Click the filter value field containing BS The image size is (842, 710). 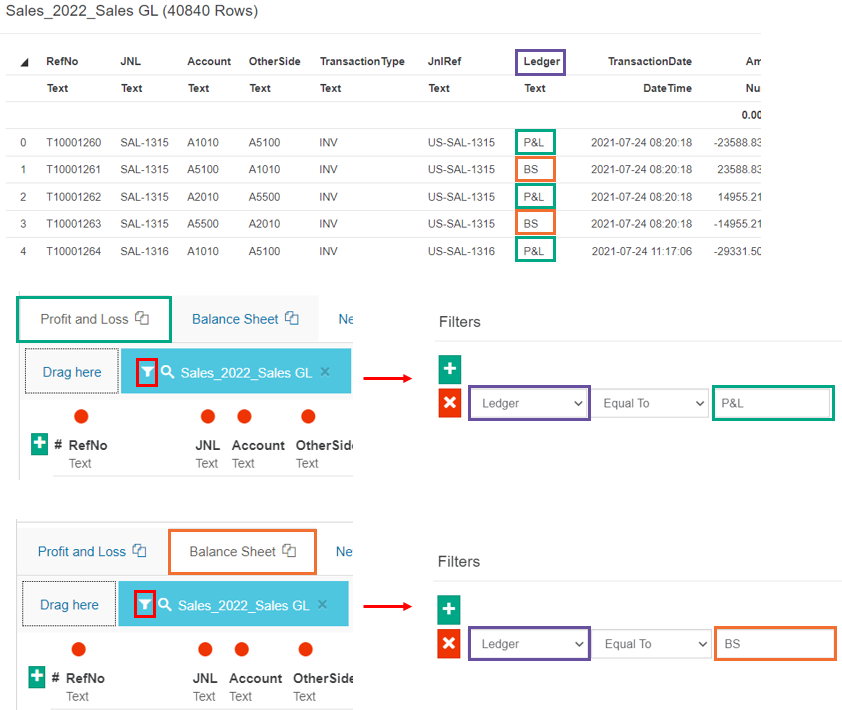[x=775, y=644]
